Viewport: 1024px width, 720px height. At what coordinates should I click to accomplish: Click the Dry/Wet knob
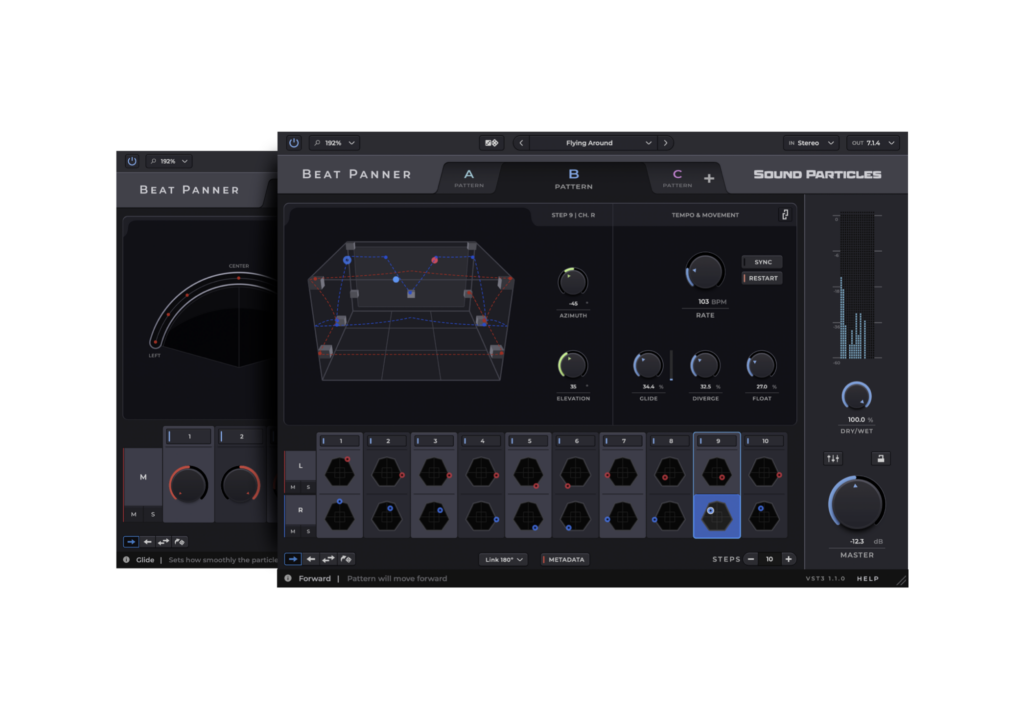pyautogui.click(x=856, y=396)
